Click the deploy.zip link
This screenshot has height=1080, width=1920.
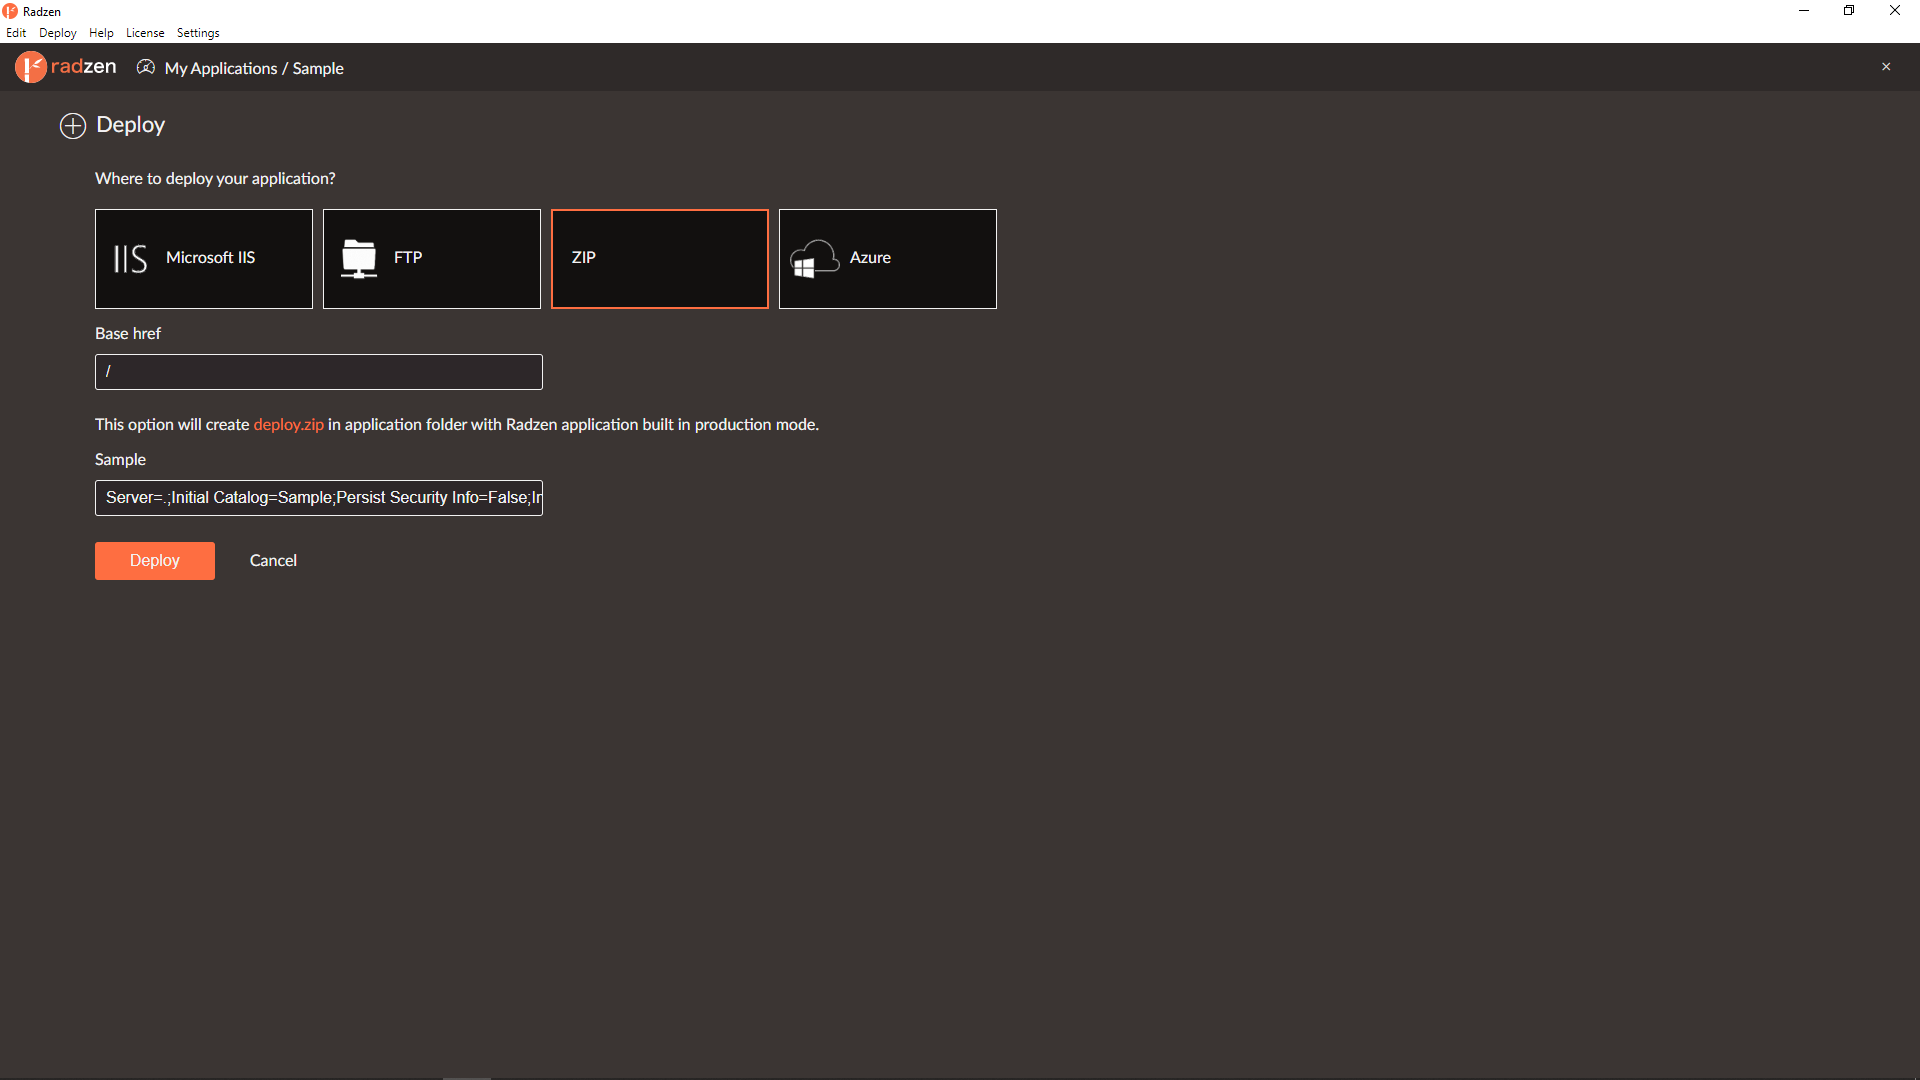tap(289, 425)
